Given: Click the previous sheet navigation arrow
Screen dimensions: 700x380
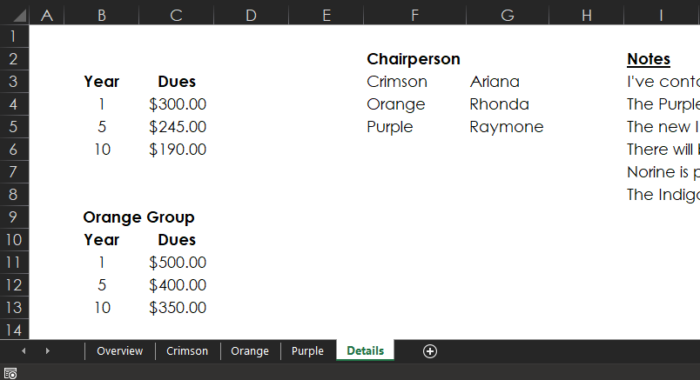Looking at the screenshot, I should click(x=24, y=351).
